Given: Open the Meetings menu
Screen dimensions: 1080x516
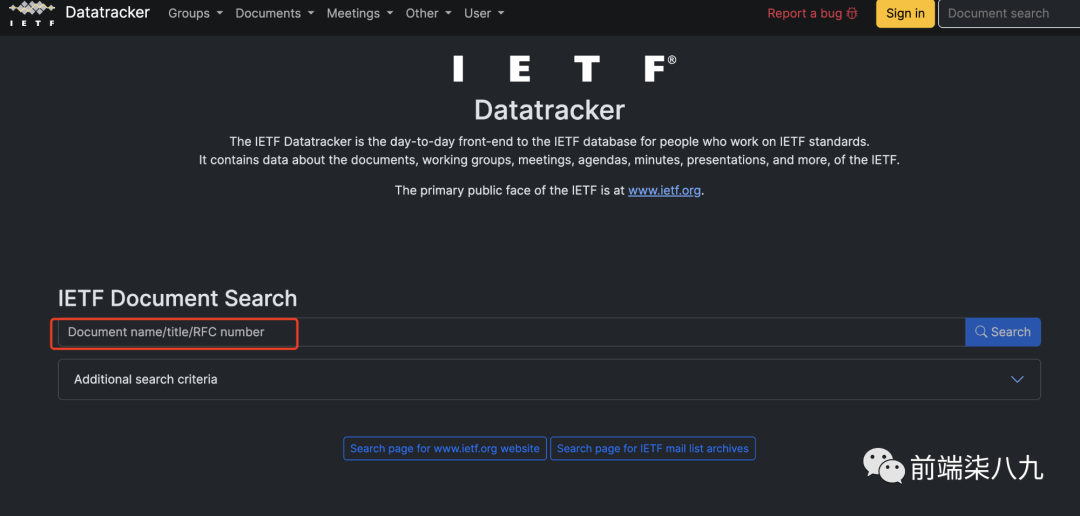Looking at the screenshot, I should (360, 13).
